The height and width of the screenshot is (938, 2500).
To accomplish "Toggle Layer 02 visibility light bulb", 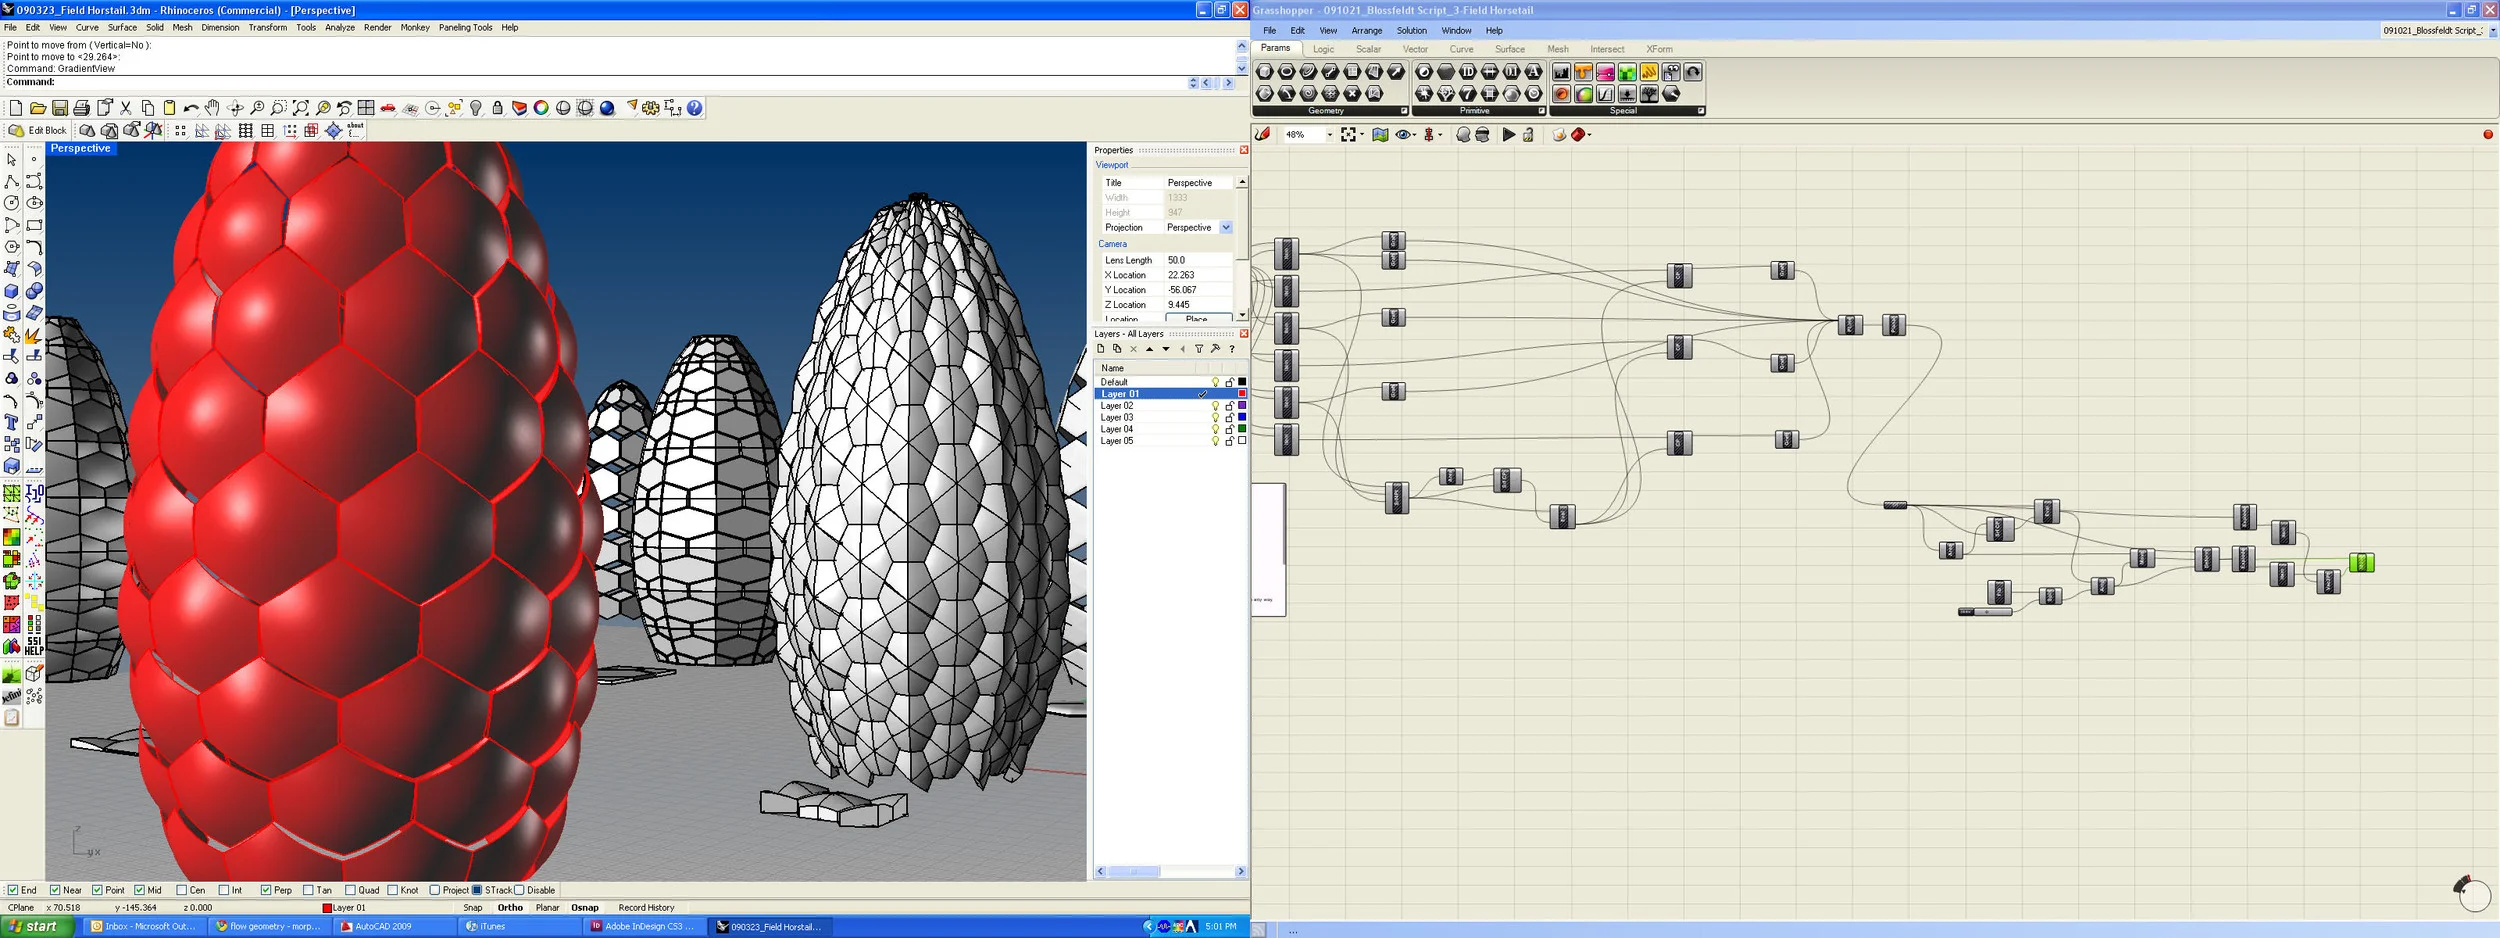I will tap(1215, 406).
